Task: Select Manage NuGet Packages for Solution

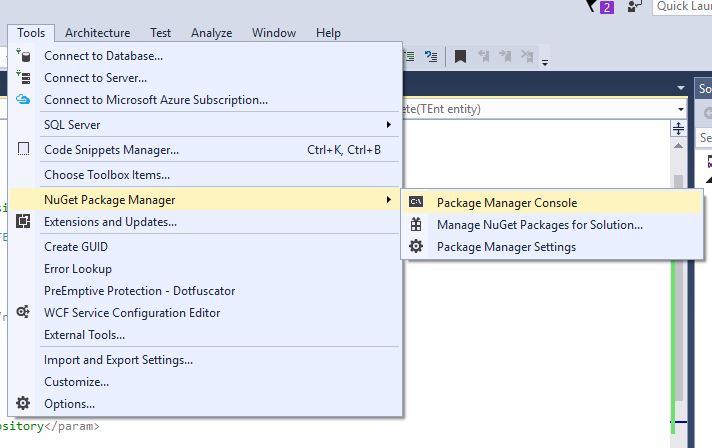Action: [x=539, y=225]
